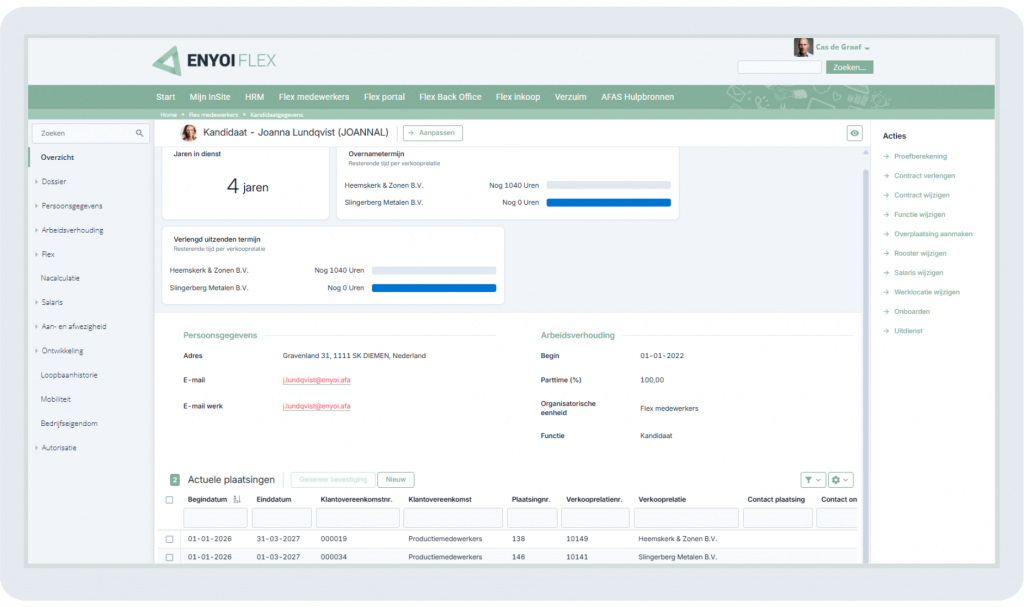Click the sidebar search magnifier icon
The width and height of the screenshot is (1024, 607).
point(139,133)
